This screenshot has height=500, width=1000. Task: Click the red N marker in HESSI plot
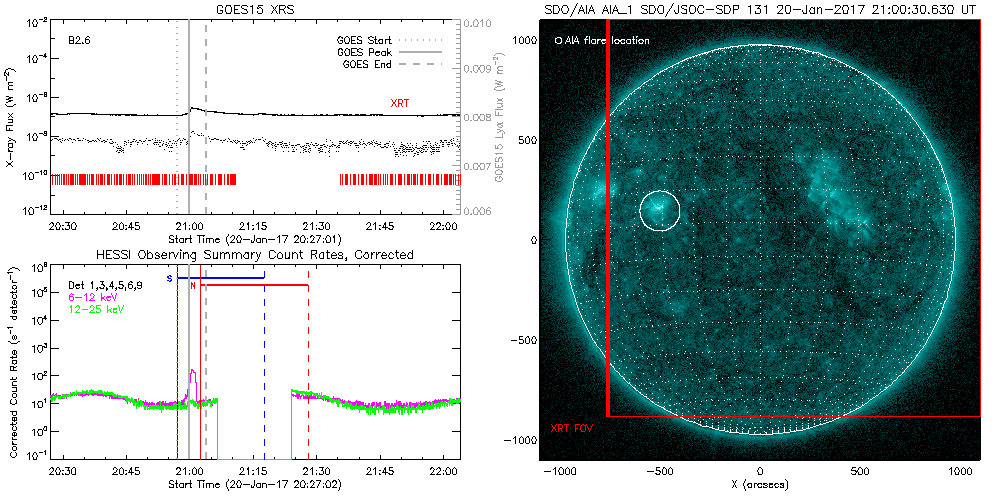click(193, 285)
